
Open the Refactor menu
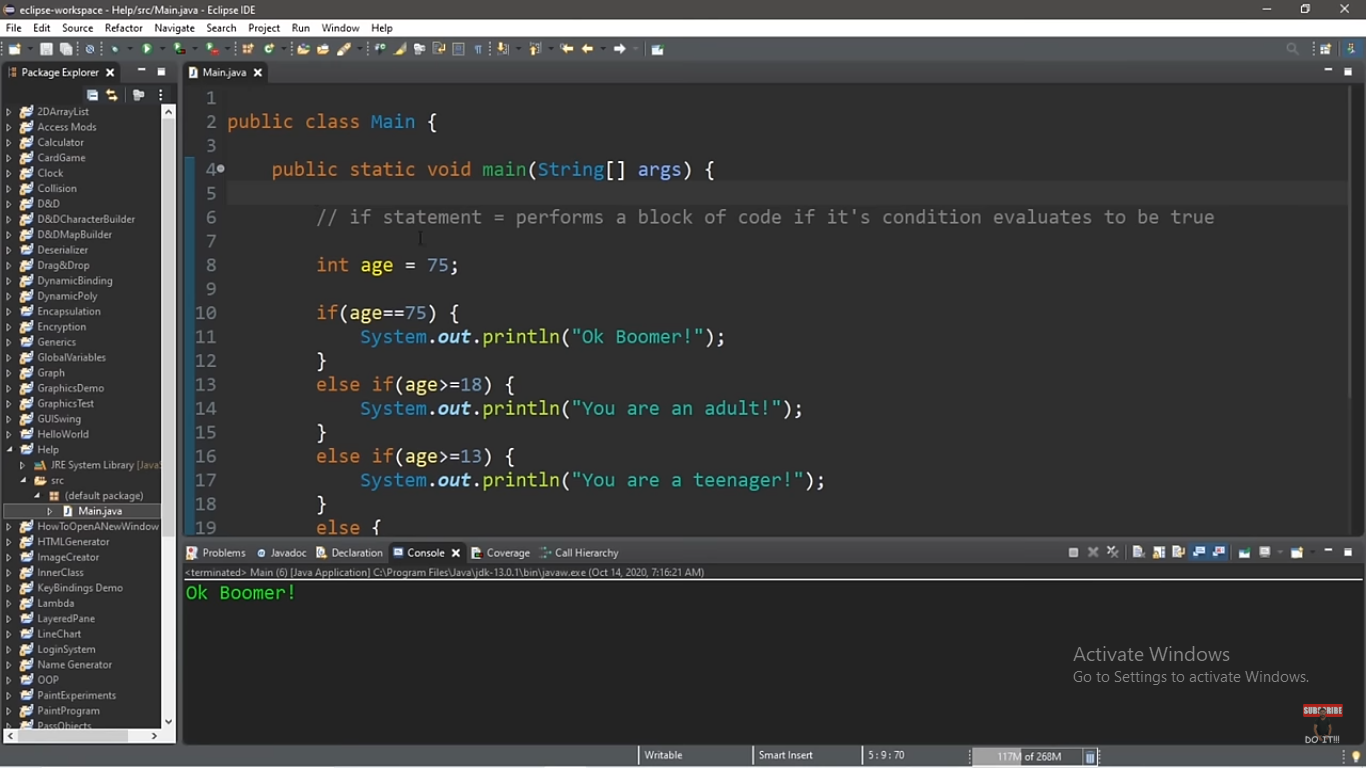click(124, 28)
